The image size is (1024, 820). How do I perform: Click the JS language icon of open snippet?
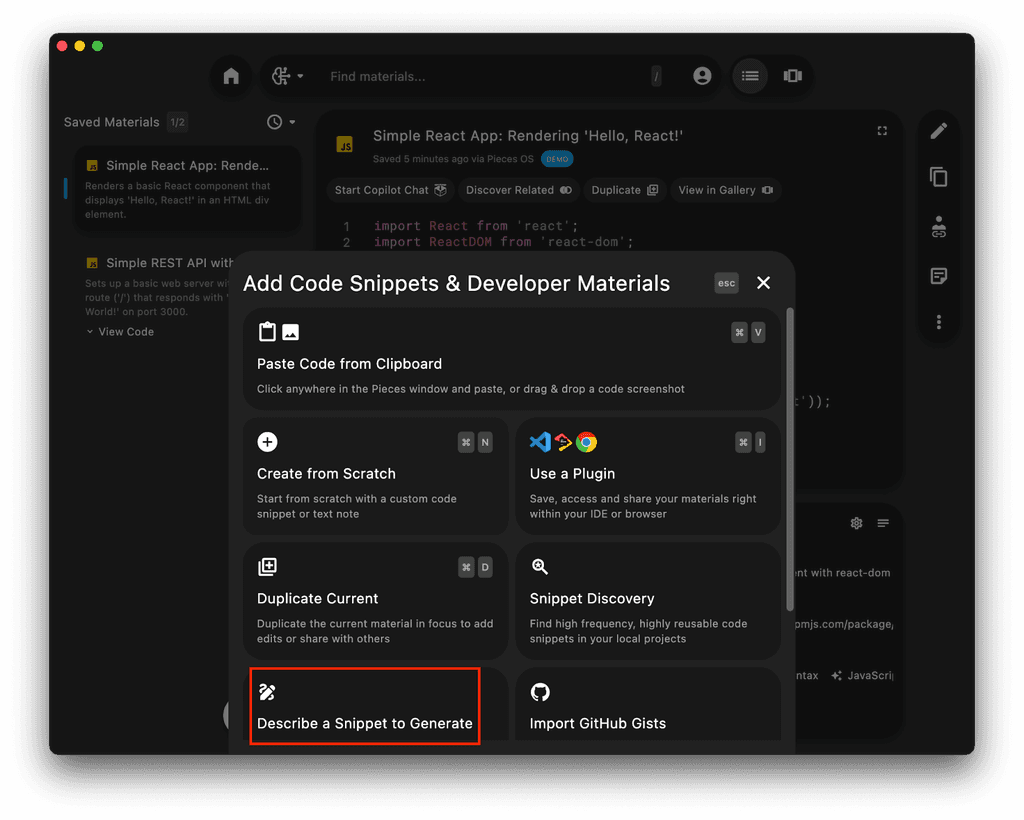(x=344, y=144)
